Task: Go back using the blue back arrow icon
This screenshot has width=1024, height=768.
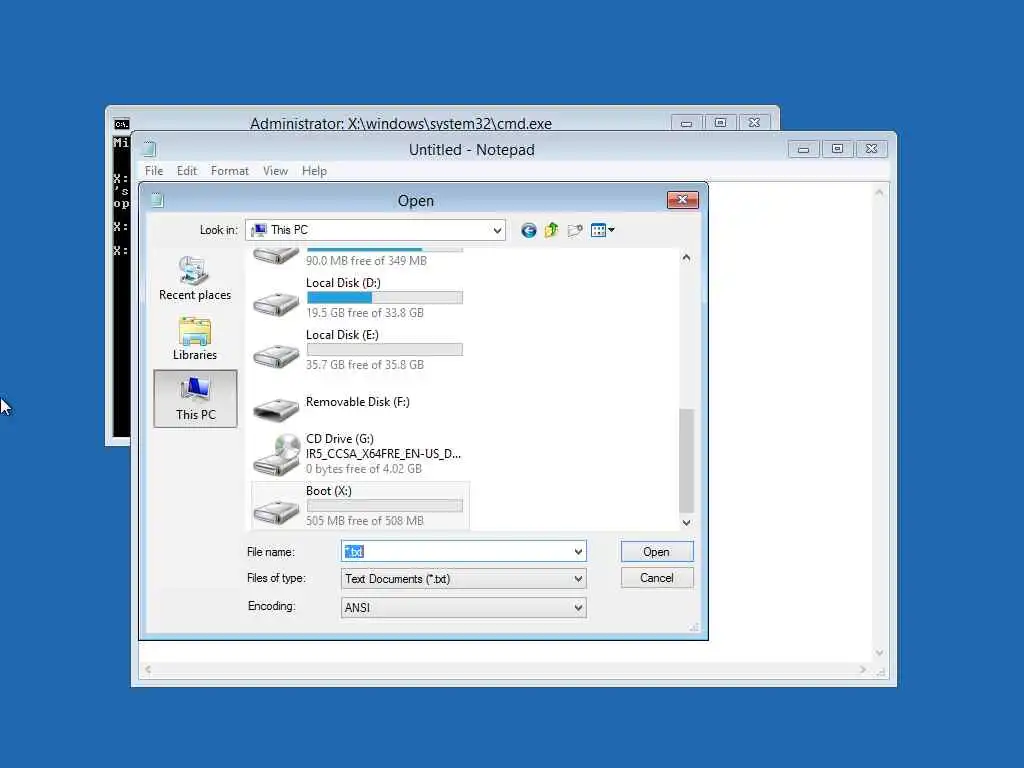Action: tap(528, 230)
